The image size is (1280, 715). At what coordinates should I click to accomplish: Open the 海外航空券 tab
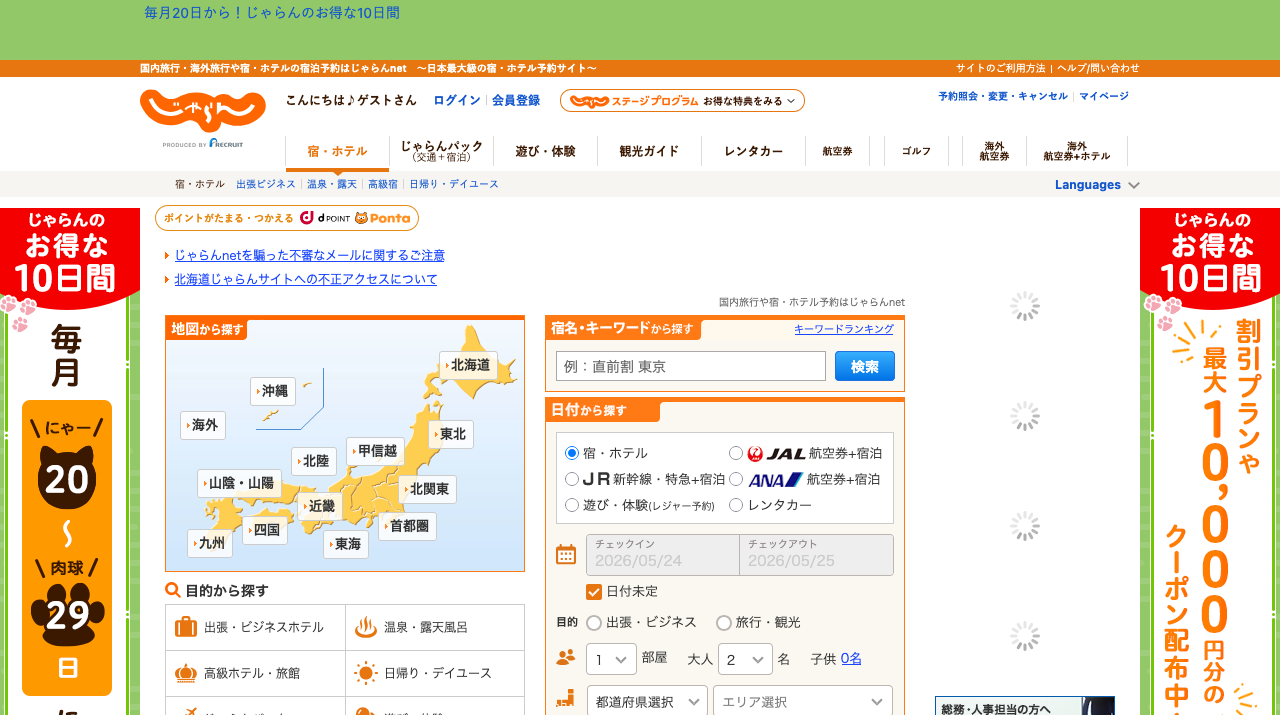[x=994, y=151]
